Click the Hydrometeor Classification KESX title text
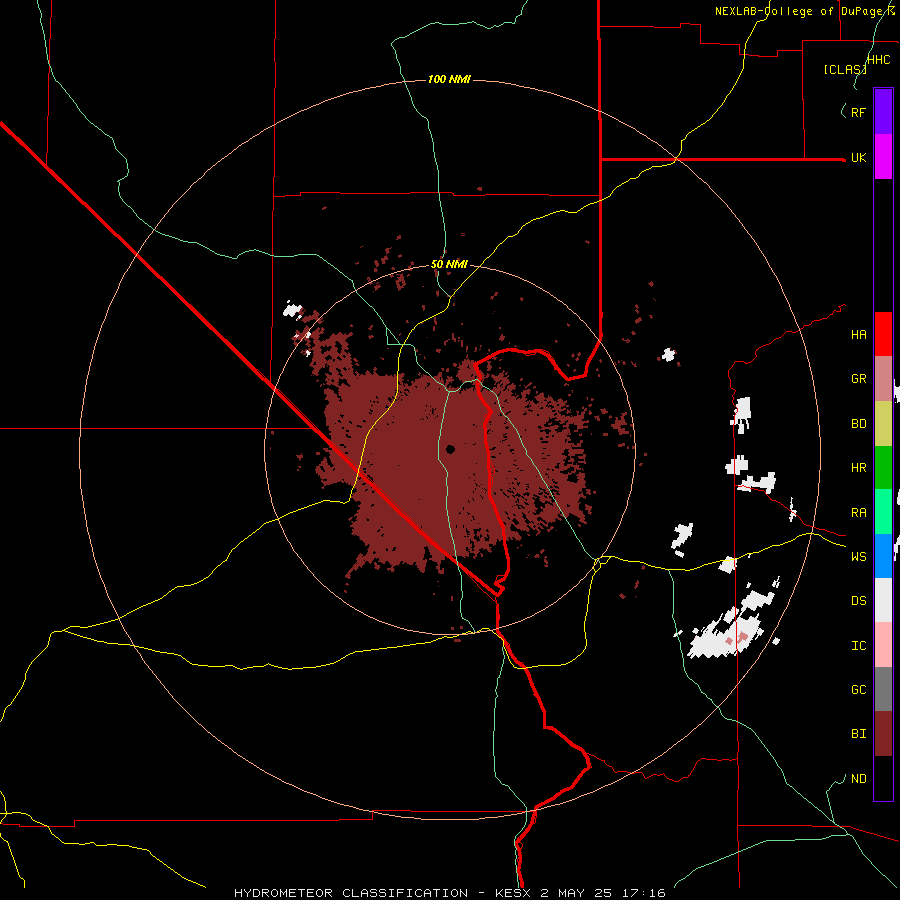The height and width of the screenshot is (900, 900). pos(449,893)
